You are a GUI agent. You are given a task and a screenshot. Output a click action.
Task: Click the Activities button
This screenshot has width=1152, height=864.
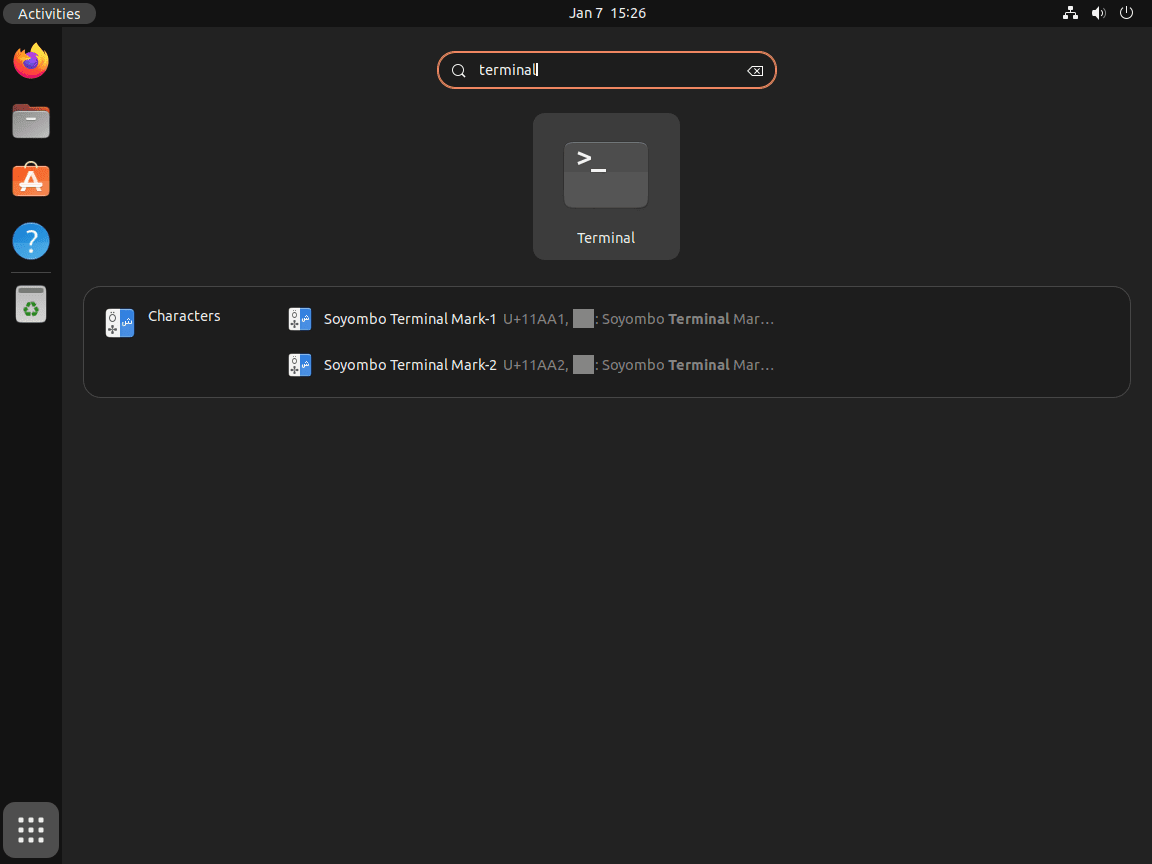[x=49, y=13]
